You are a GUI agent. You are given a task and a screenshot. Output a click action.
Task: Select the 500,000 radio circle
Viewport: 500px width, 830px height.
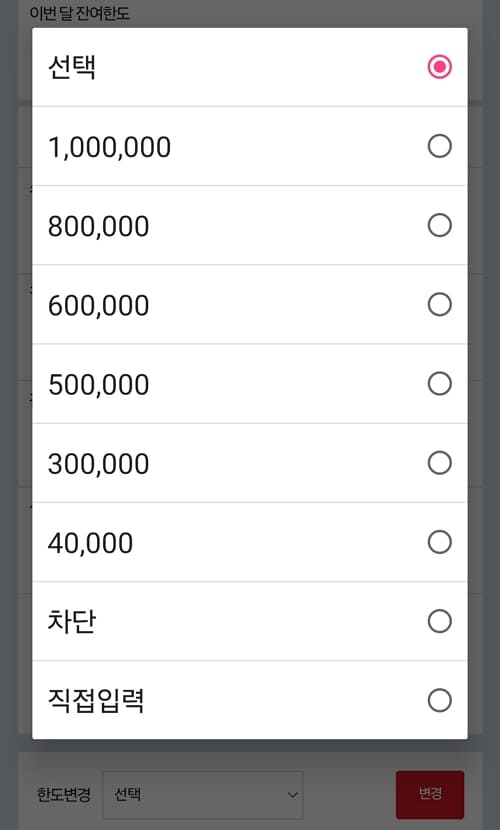click(x=439, y=384)
